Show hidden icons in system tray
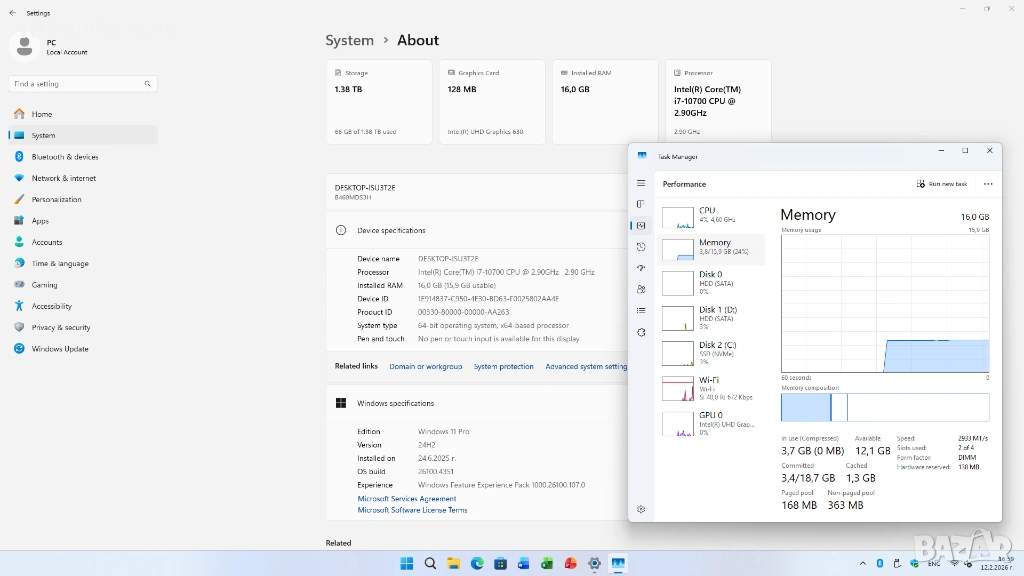The width and height of the screenshot is (1024, 576). [x=863, y=564]
